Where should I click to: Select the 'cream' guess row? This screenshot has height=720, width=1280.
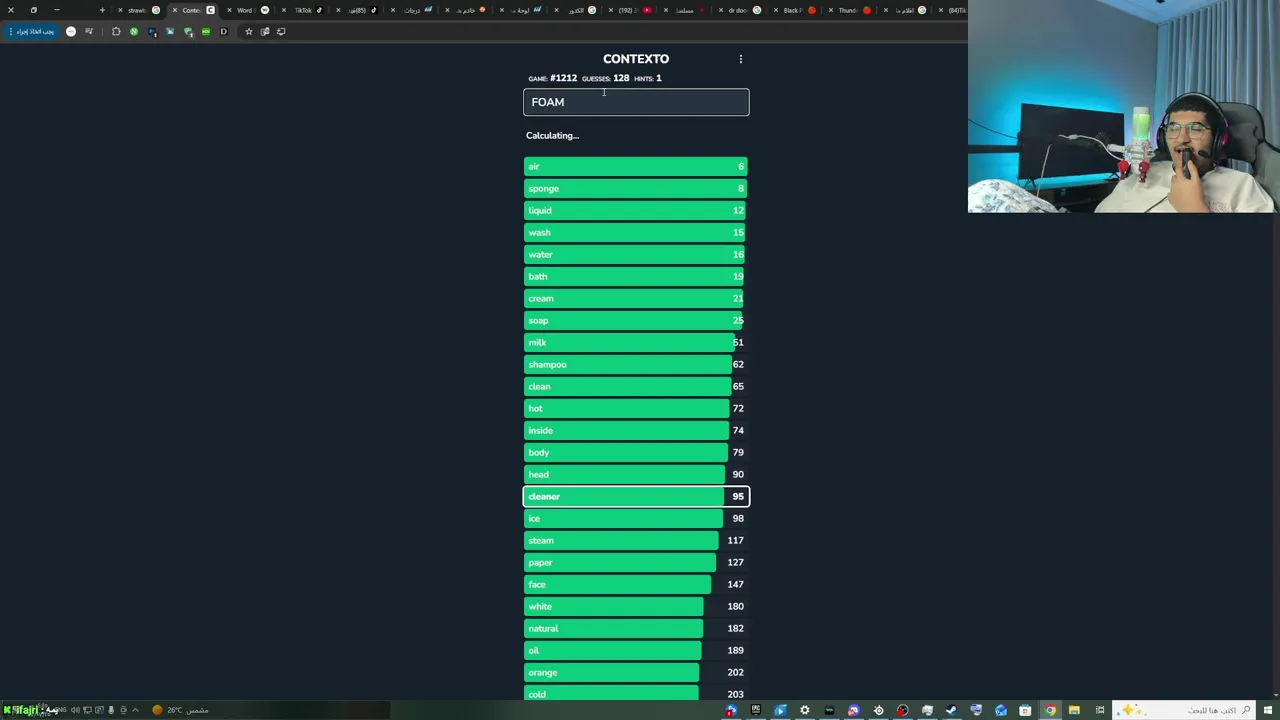pyautogui.click(x=636, y=298)
